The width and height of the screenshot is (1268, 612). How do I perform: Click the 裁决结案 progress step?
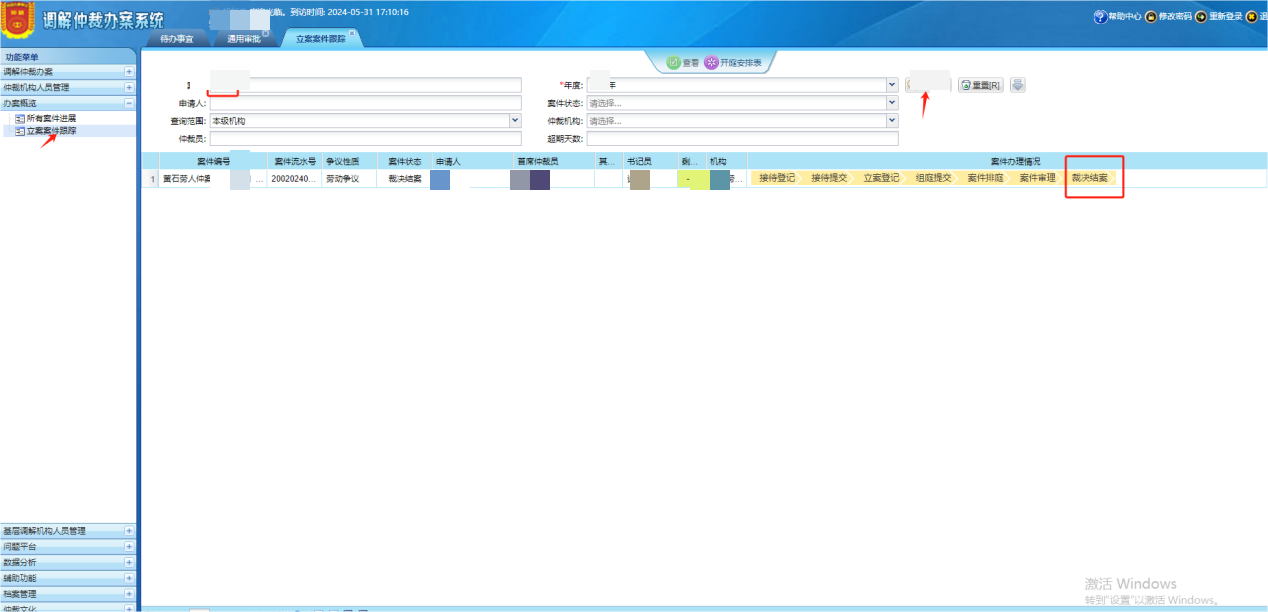point(1089,178)
